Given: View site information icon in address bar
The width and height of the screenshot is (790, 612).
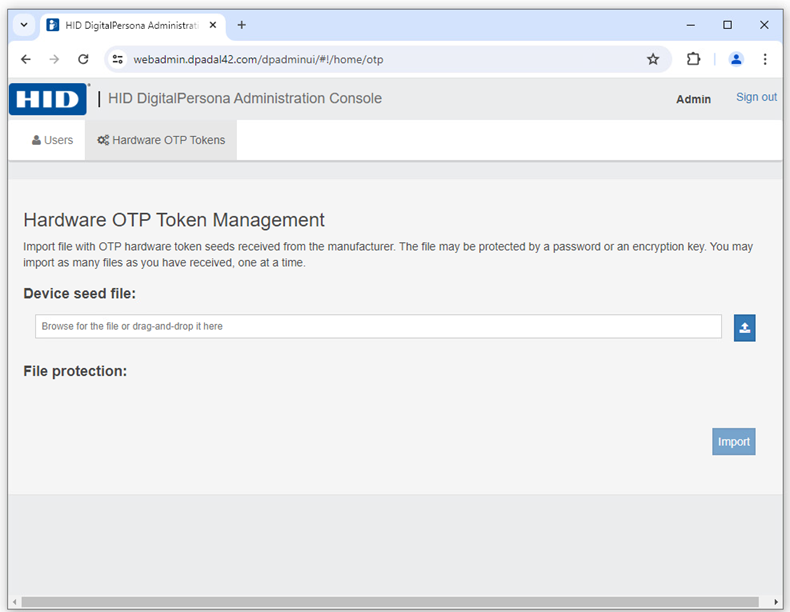Looking at the screenshot, I should 117,59.
